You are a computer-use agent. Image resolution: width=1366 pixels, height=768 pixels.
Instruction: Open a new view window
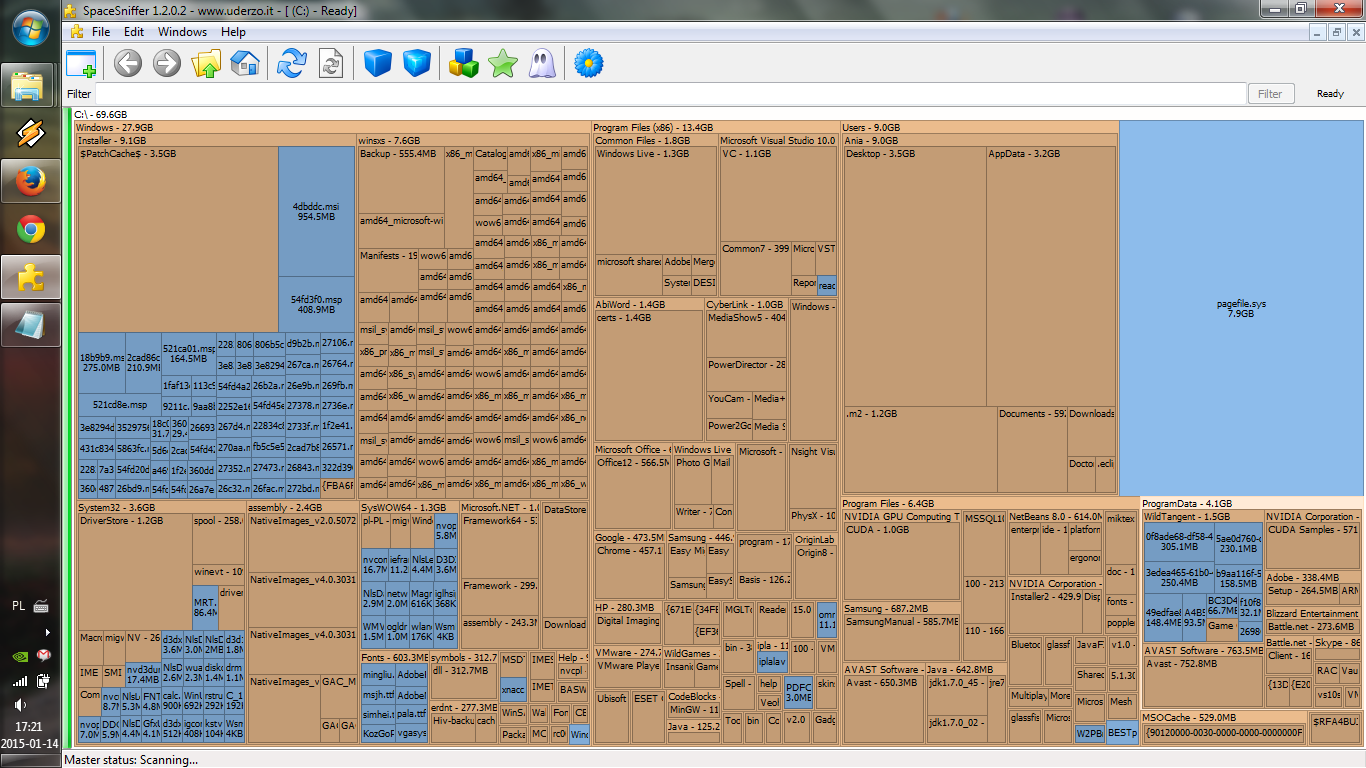pos(81,64)
